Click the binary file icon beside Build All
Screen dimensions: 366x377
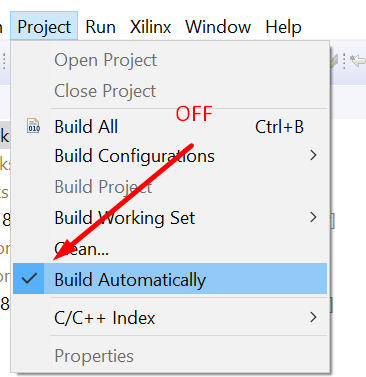[x=33, y=126]
